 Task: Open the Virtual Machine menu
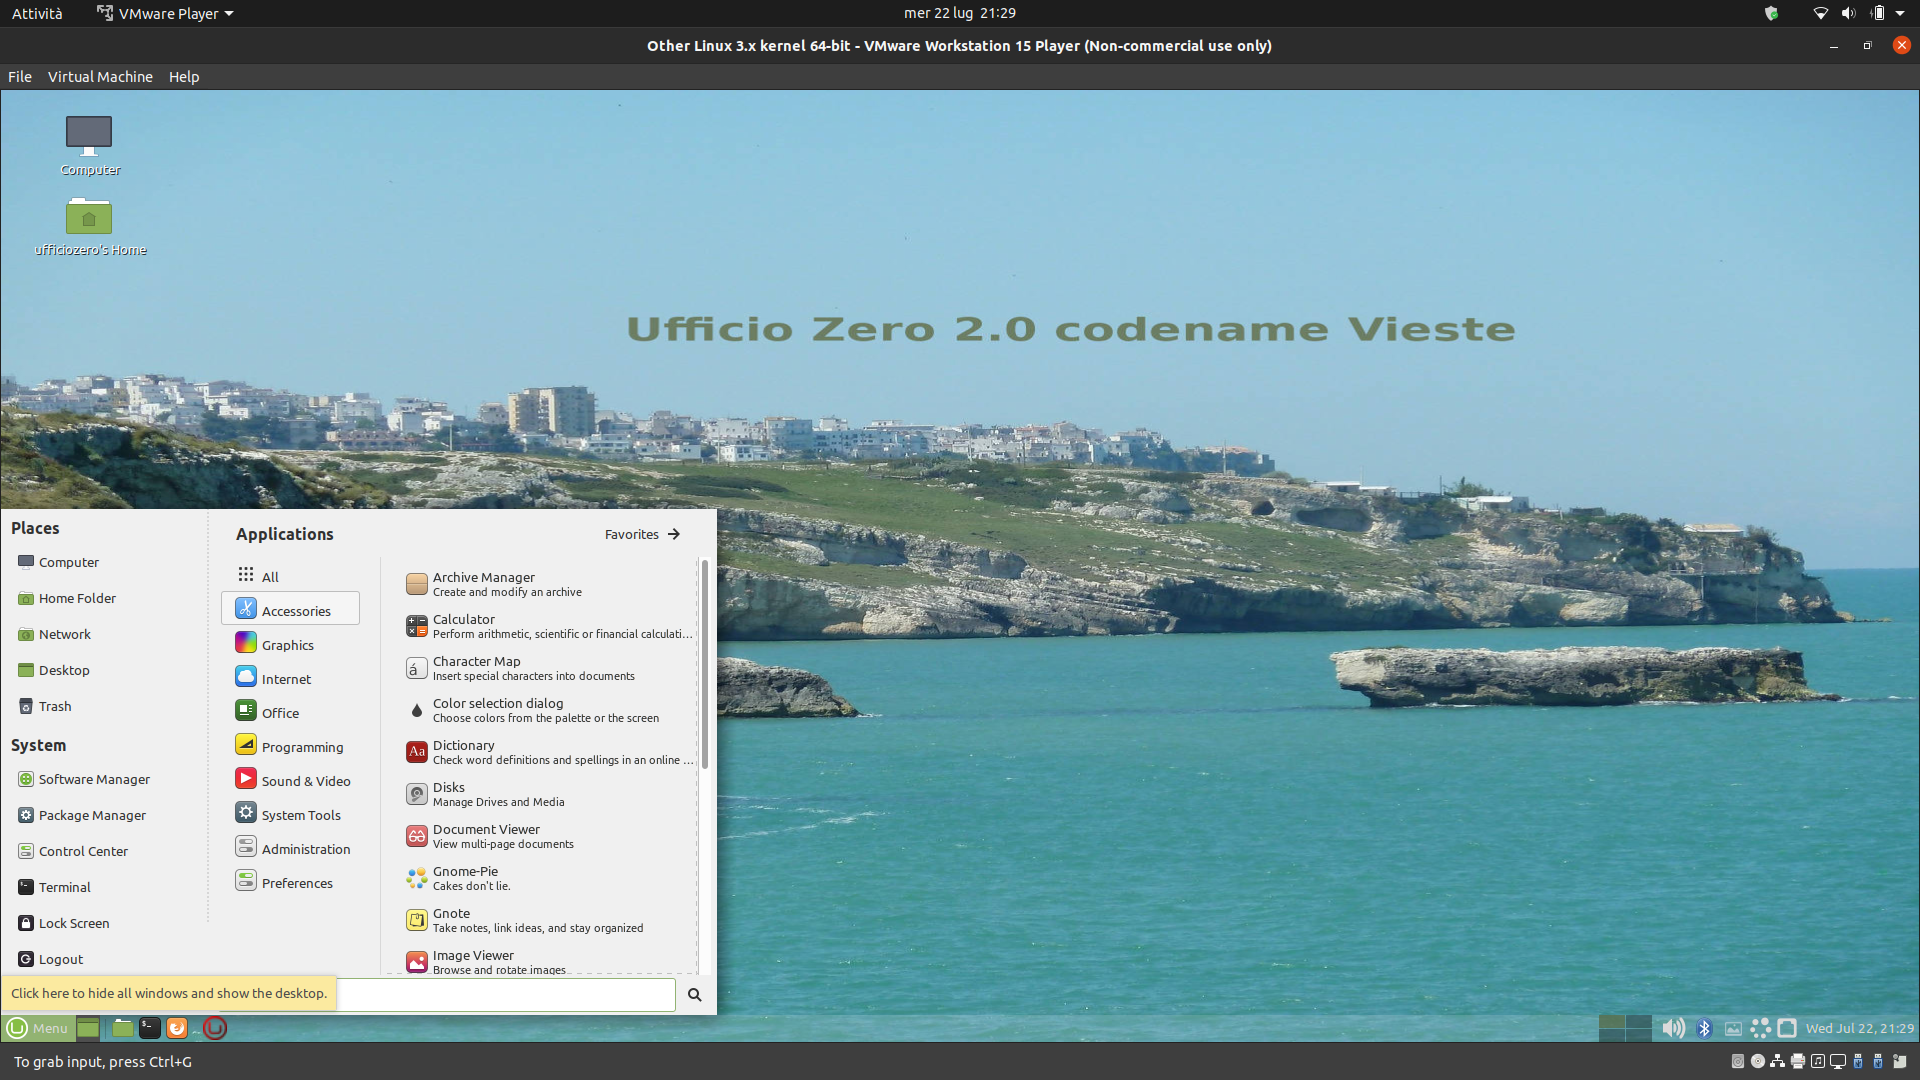point(100,76)
